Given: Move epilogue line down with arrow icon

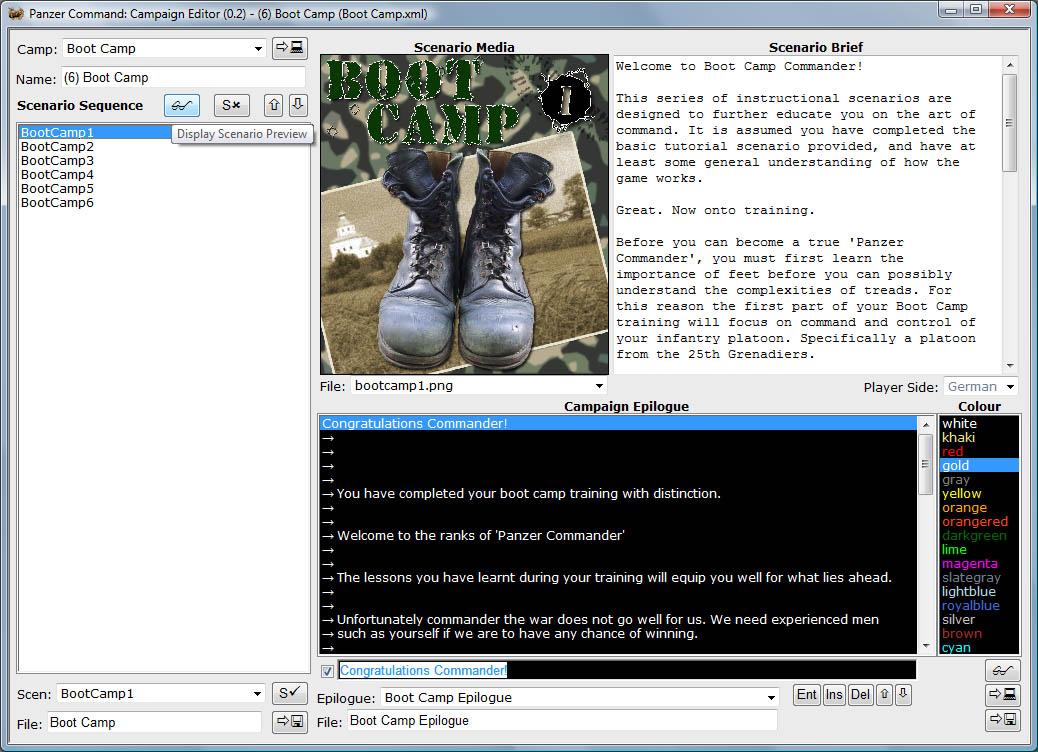Looking at the screenshot, I should [x=903, y=694].
